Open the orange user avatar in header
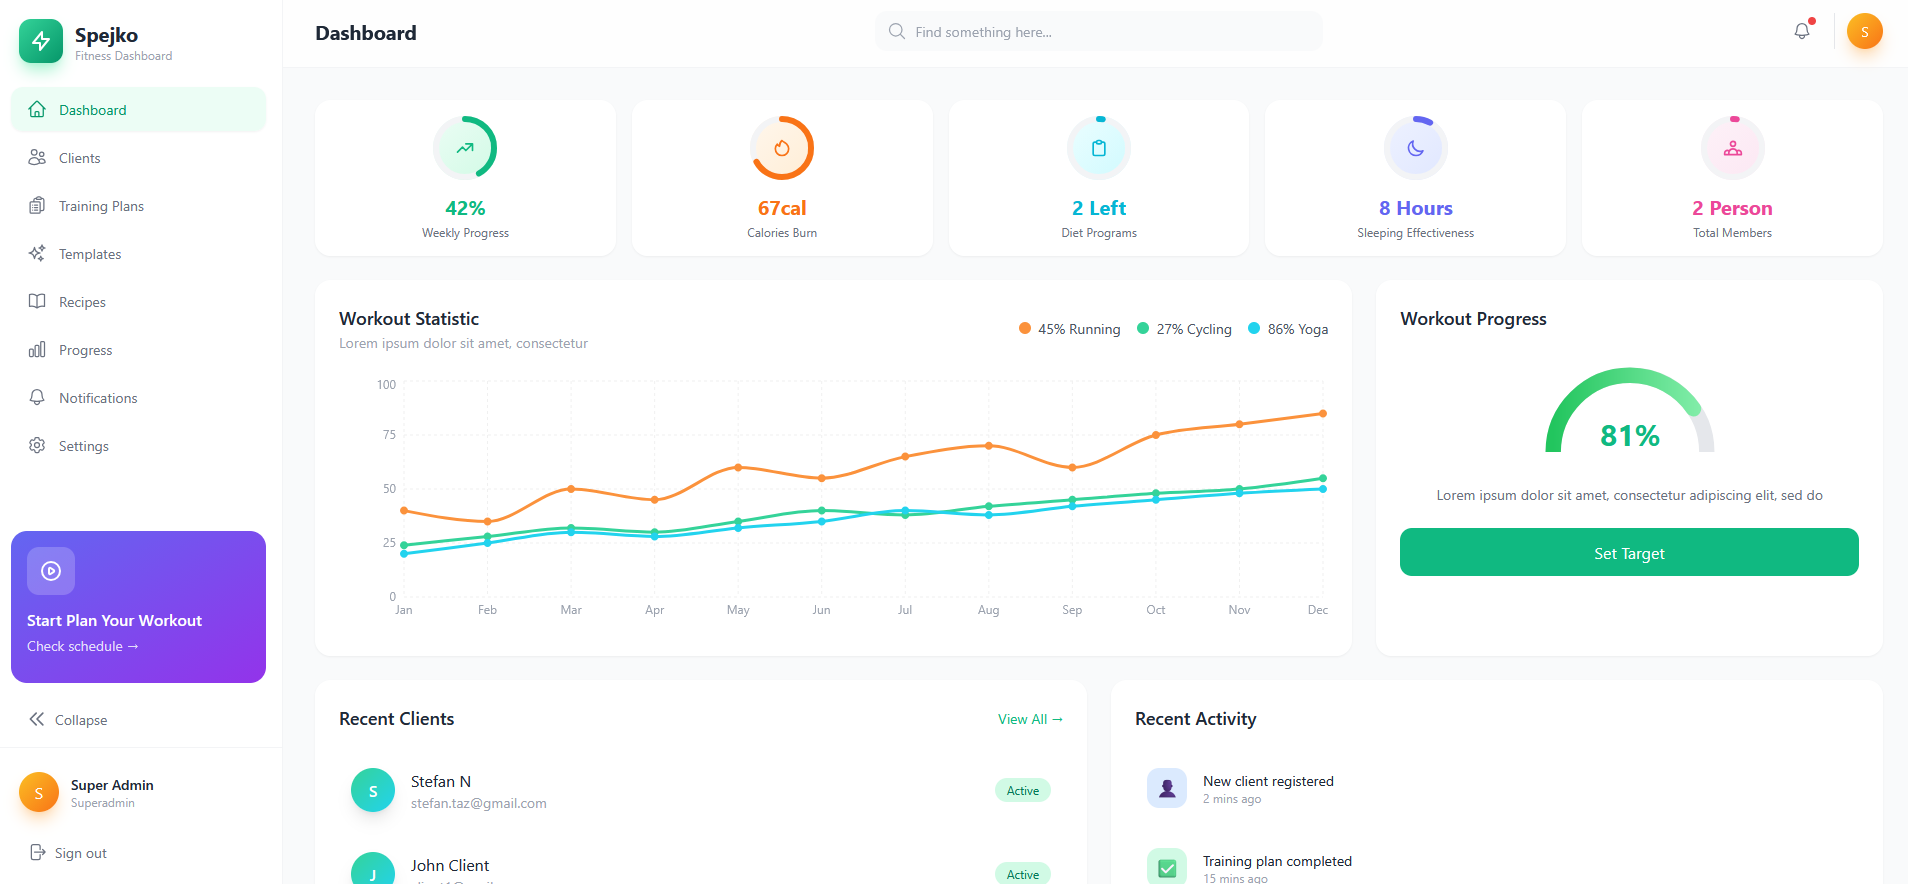Image resolution: width=1908 pixels, height=884 pixels. pos(1864,31)
